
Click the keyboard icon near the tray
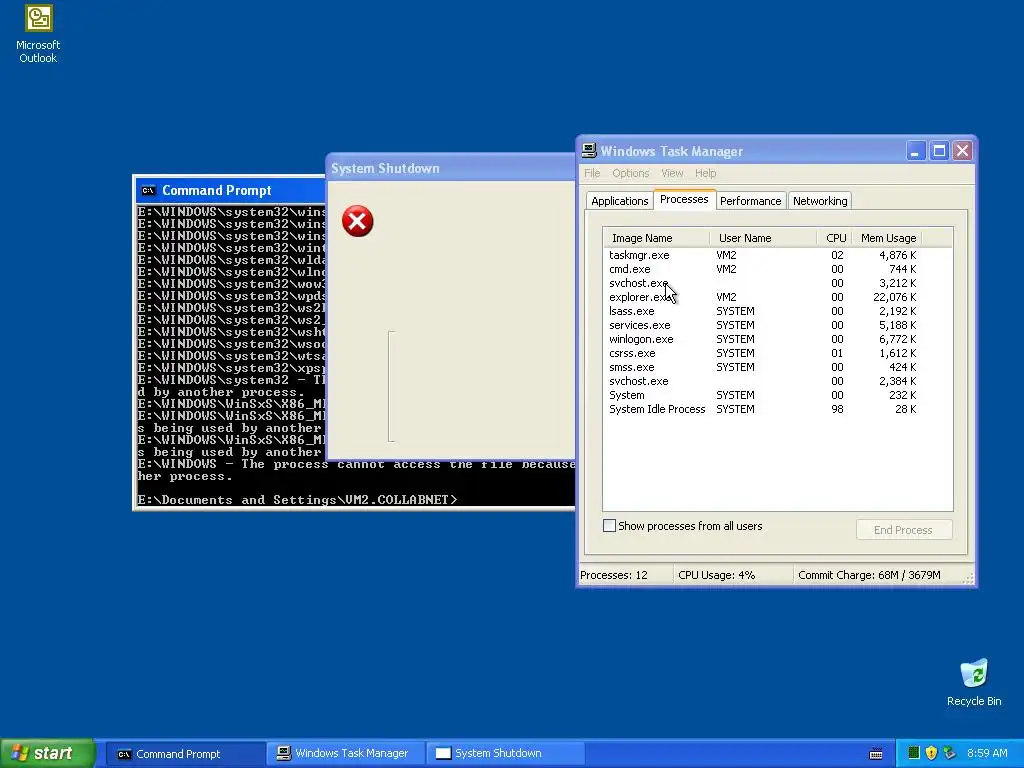click(876, 754)
